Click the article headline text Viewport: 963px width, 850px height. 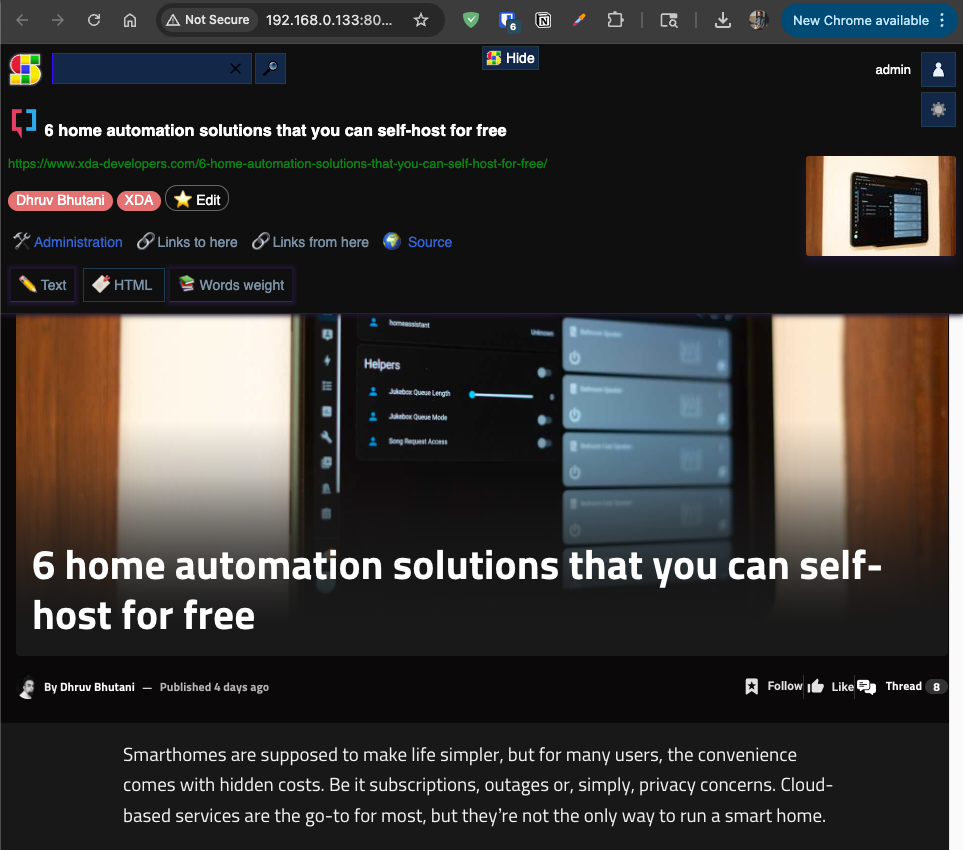click(457, 590)
